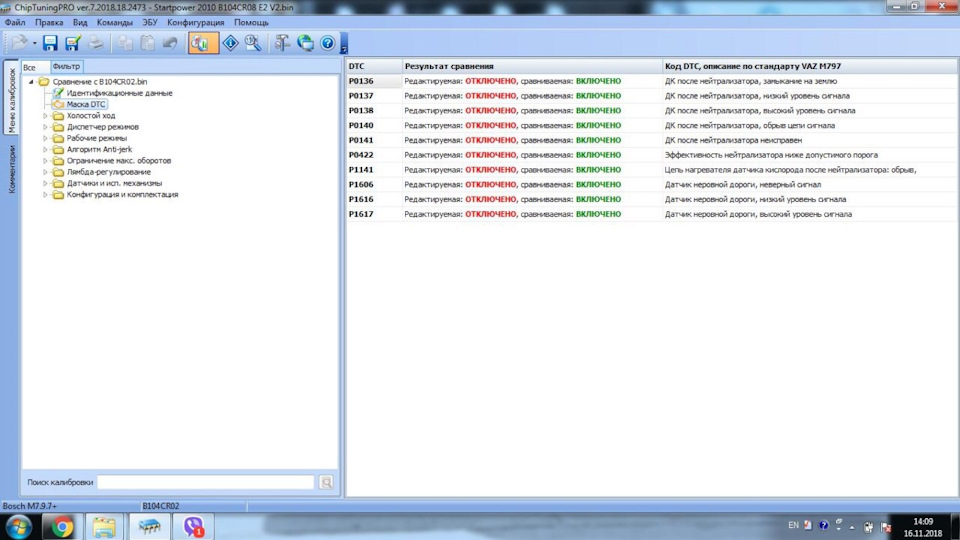Click the Лямбда-регулирование folder icon
This screenshot has height=540, width=960.
58,172
